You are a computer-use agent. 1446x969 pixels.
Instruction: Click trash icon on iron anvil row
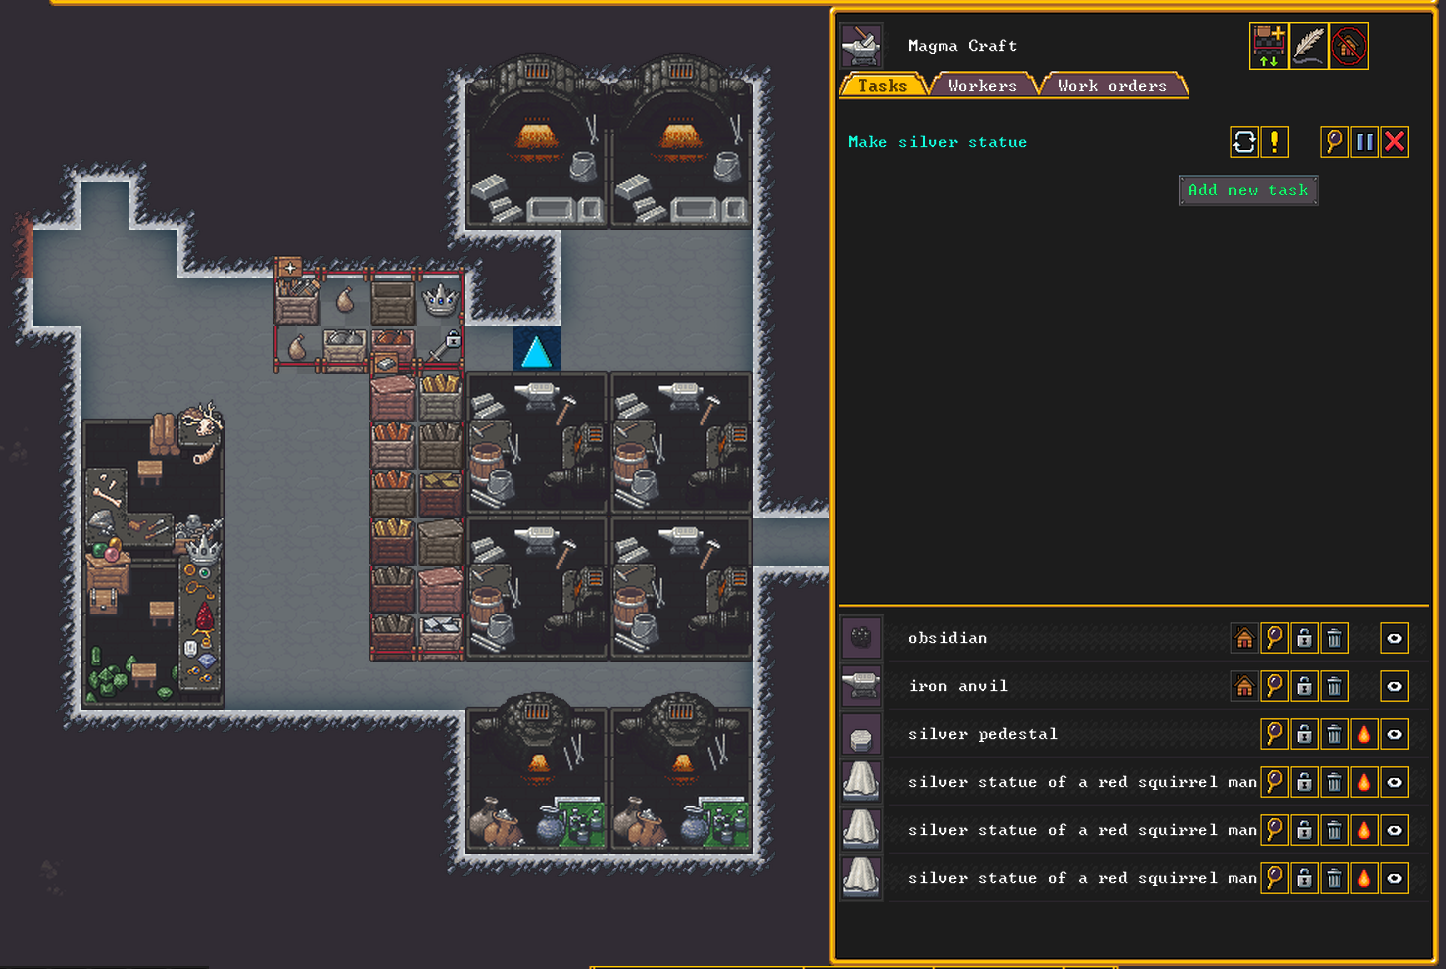tap(1334, 686)
